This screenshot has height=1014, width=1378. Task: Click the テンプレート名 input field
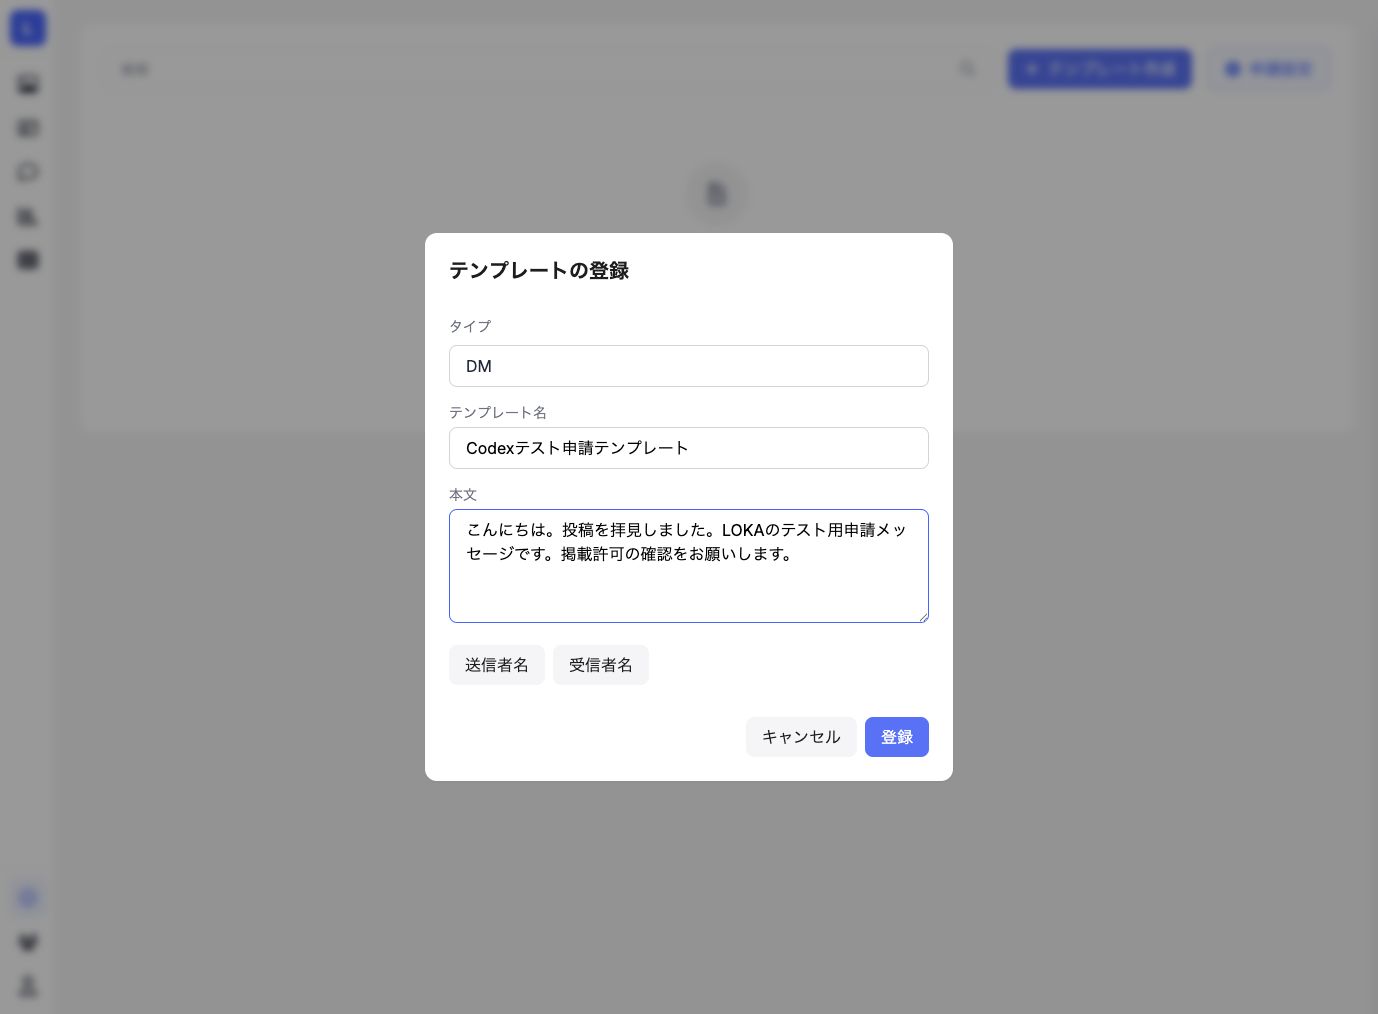688,448
